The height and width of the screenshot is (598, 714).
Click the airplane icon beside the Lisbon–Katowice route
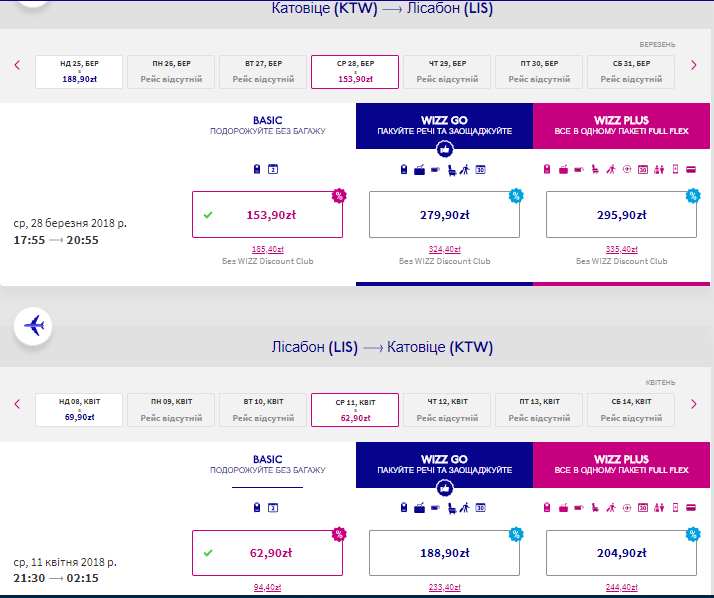pyautogui.click(x=35, y=325)
